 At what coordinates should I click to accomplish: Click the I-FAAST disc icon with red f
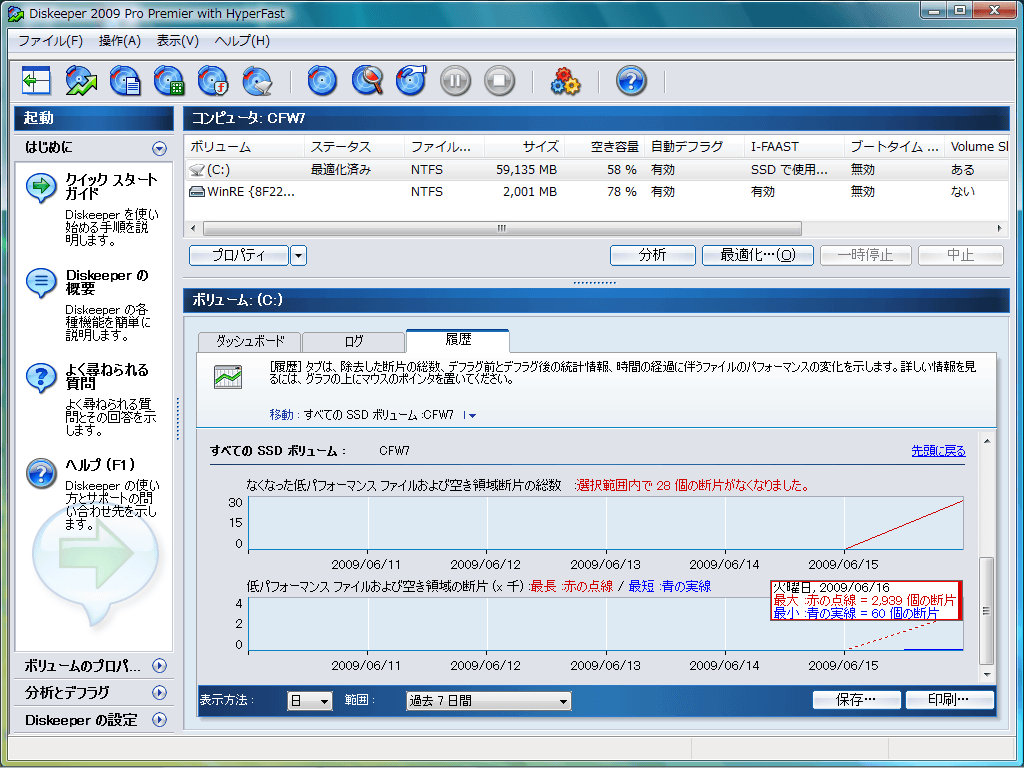tap(214, 81)
